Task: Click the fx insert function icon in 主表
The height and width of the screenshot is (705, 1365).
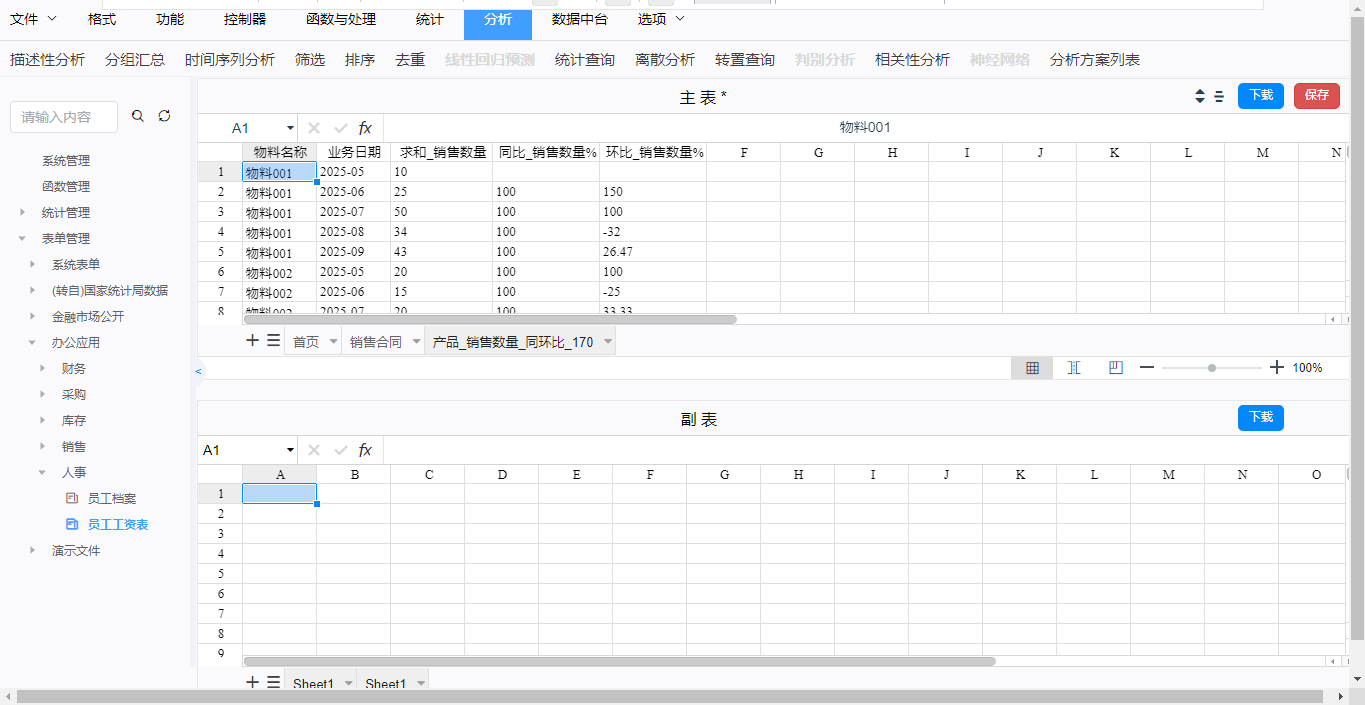Action: click(x=365, y=128)
